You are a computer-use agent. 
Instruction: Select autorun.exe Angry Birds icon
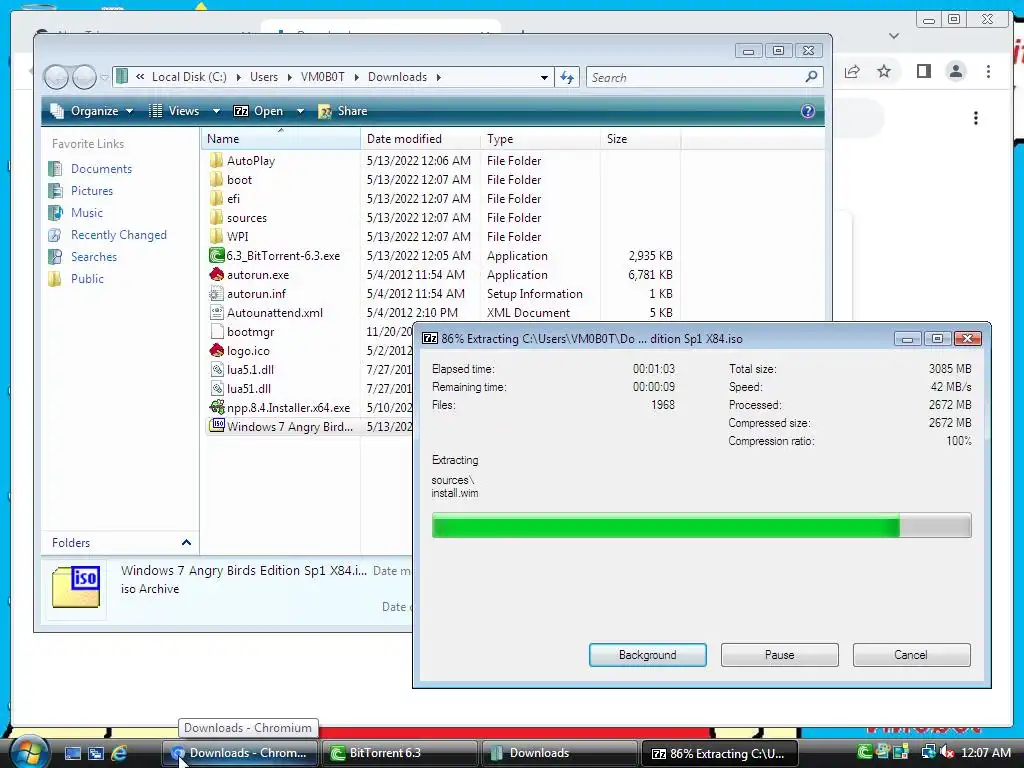pos(217,275)
